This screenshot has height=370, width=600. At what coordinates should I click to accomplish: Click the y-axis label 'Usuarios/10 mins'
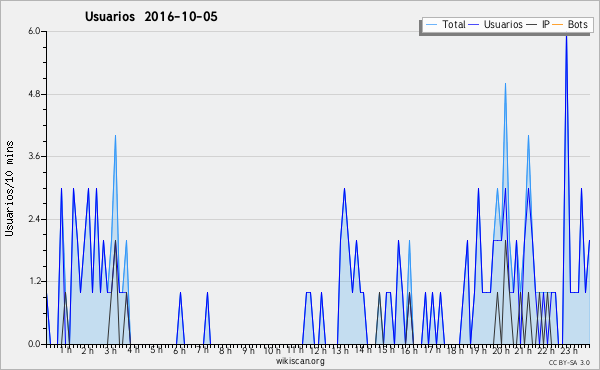(x=9, y=188)
